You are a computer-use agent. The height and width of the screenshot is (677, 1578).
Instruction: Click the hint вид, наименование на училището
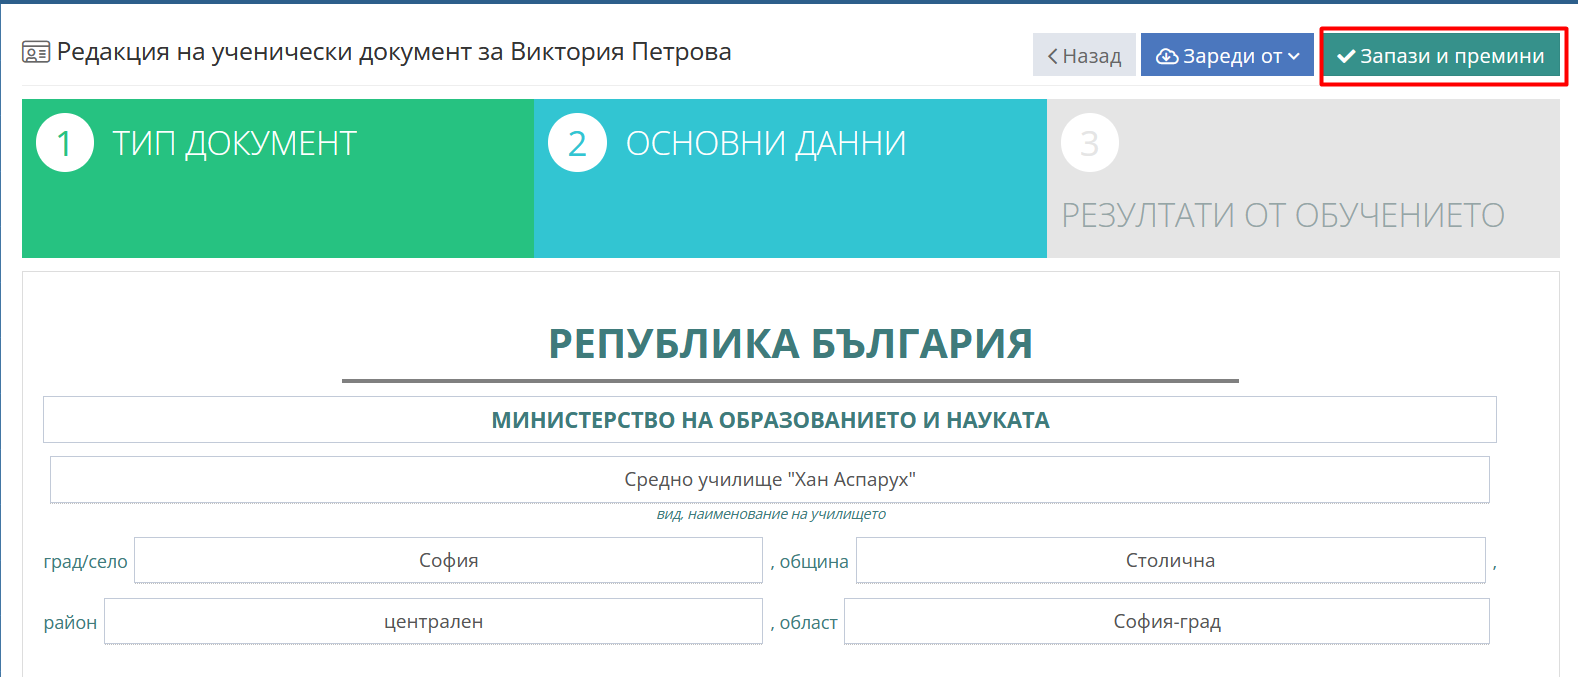(771, 514)
